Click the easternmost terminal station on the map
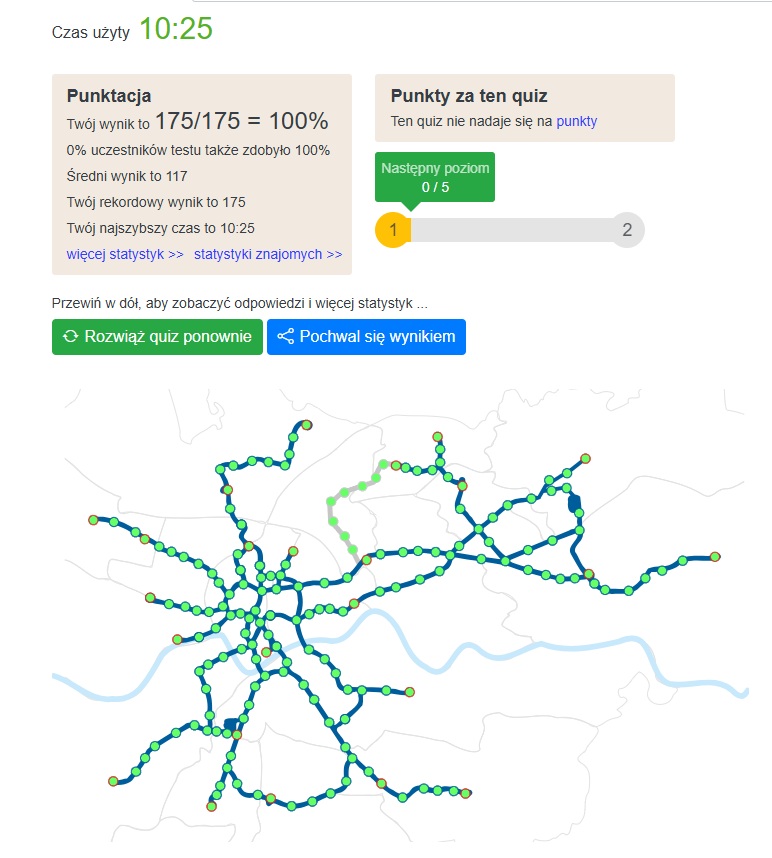Screen dimensions: 772x858 [716, 556]
